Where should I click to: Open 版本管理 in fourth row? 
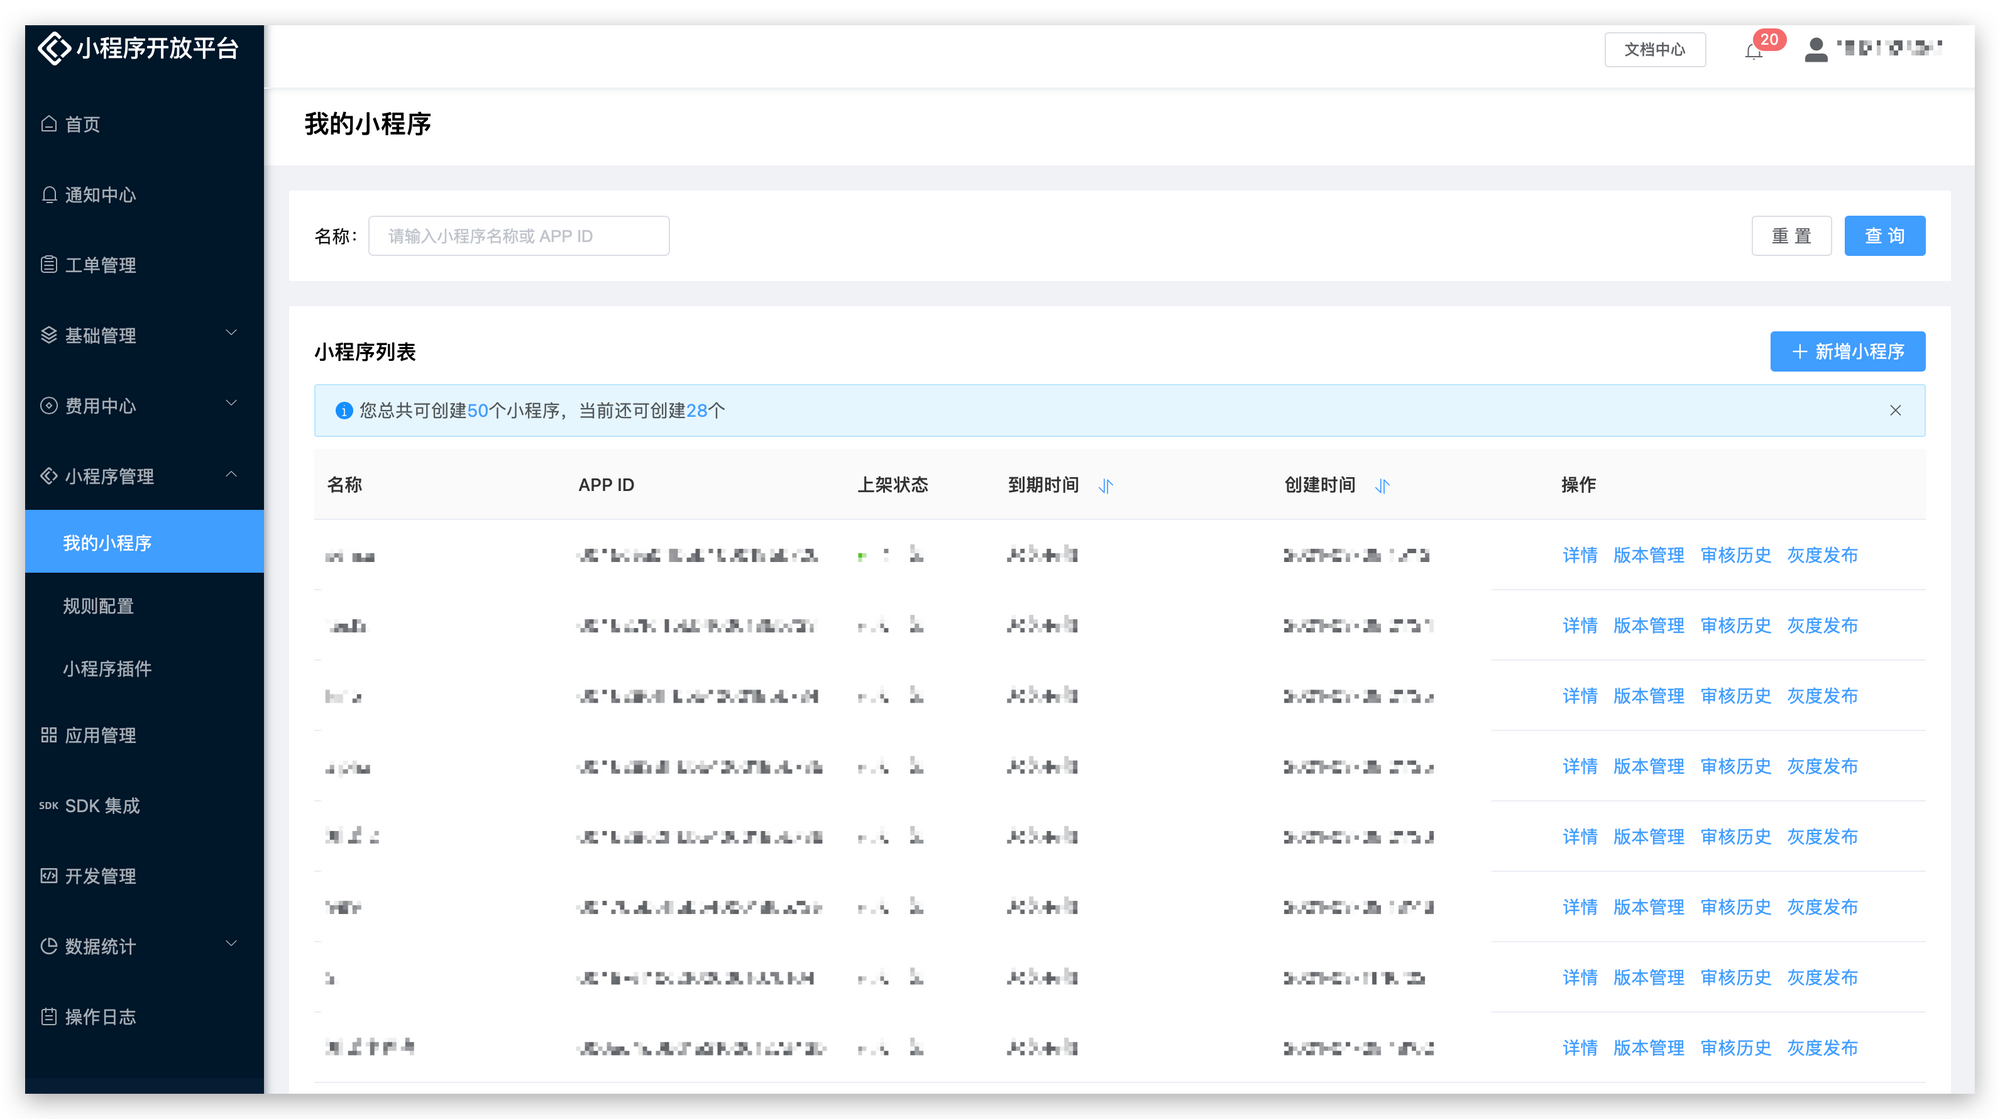coord(1649,766)
